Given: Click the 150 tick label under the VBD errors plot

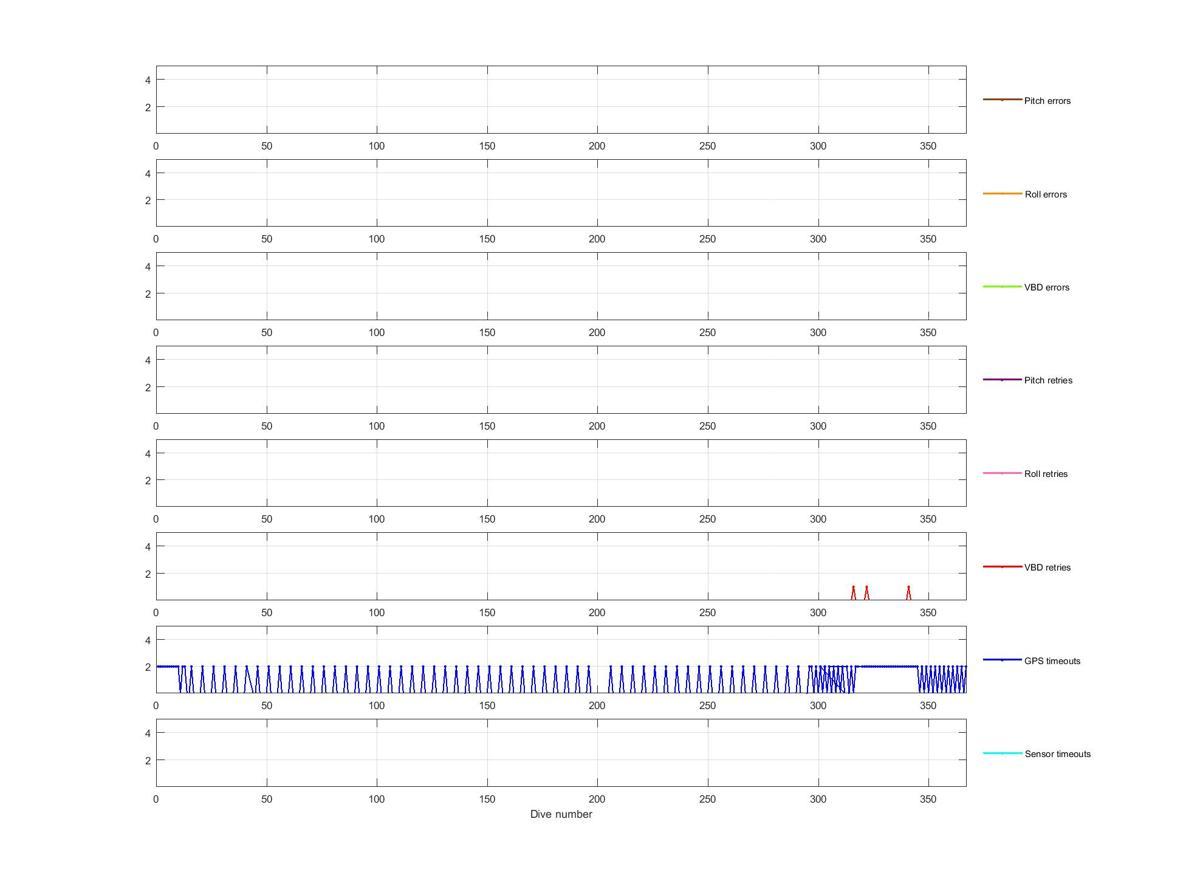Looking at the screenshot, I should click(487, 333).
